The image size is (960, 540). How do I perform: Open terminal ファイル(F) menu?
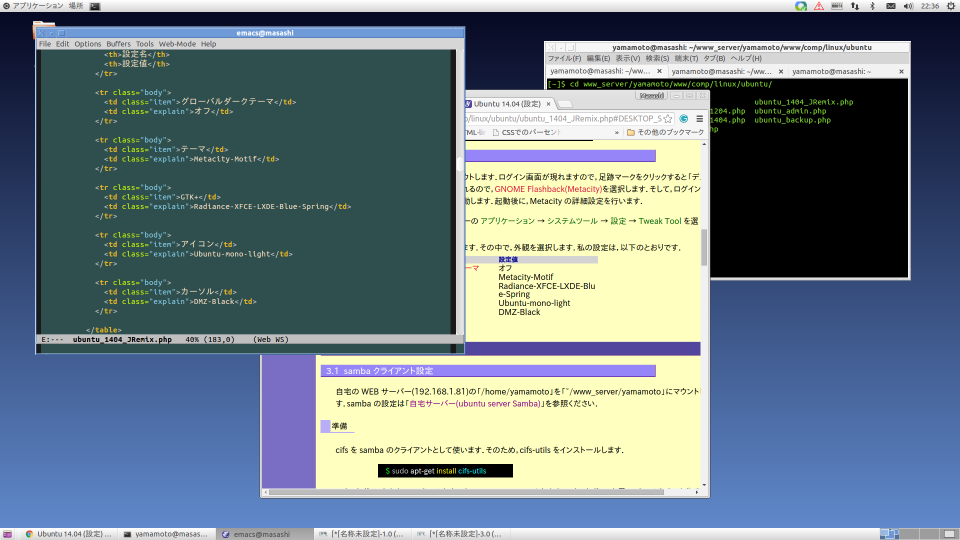pyautogui.click(x=564, y=59)
